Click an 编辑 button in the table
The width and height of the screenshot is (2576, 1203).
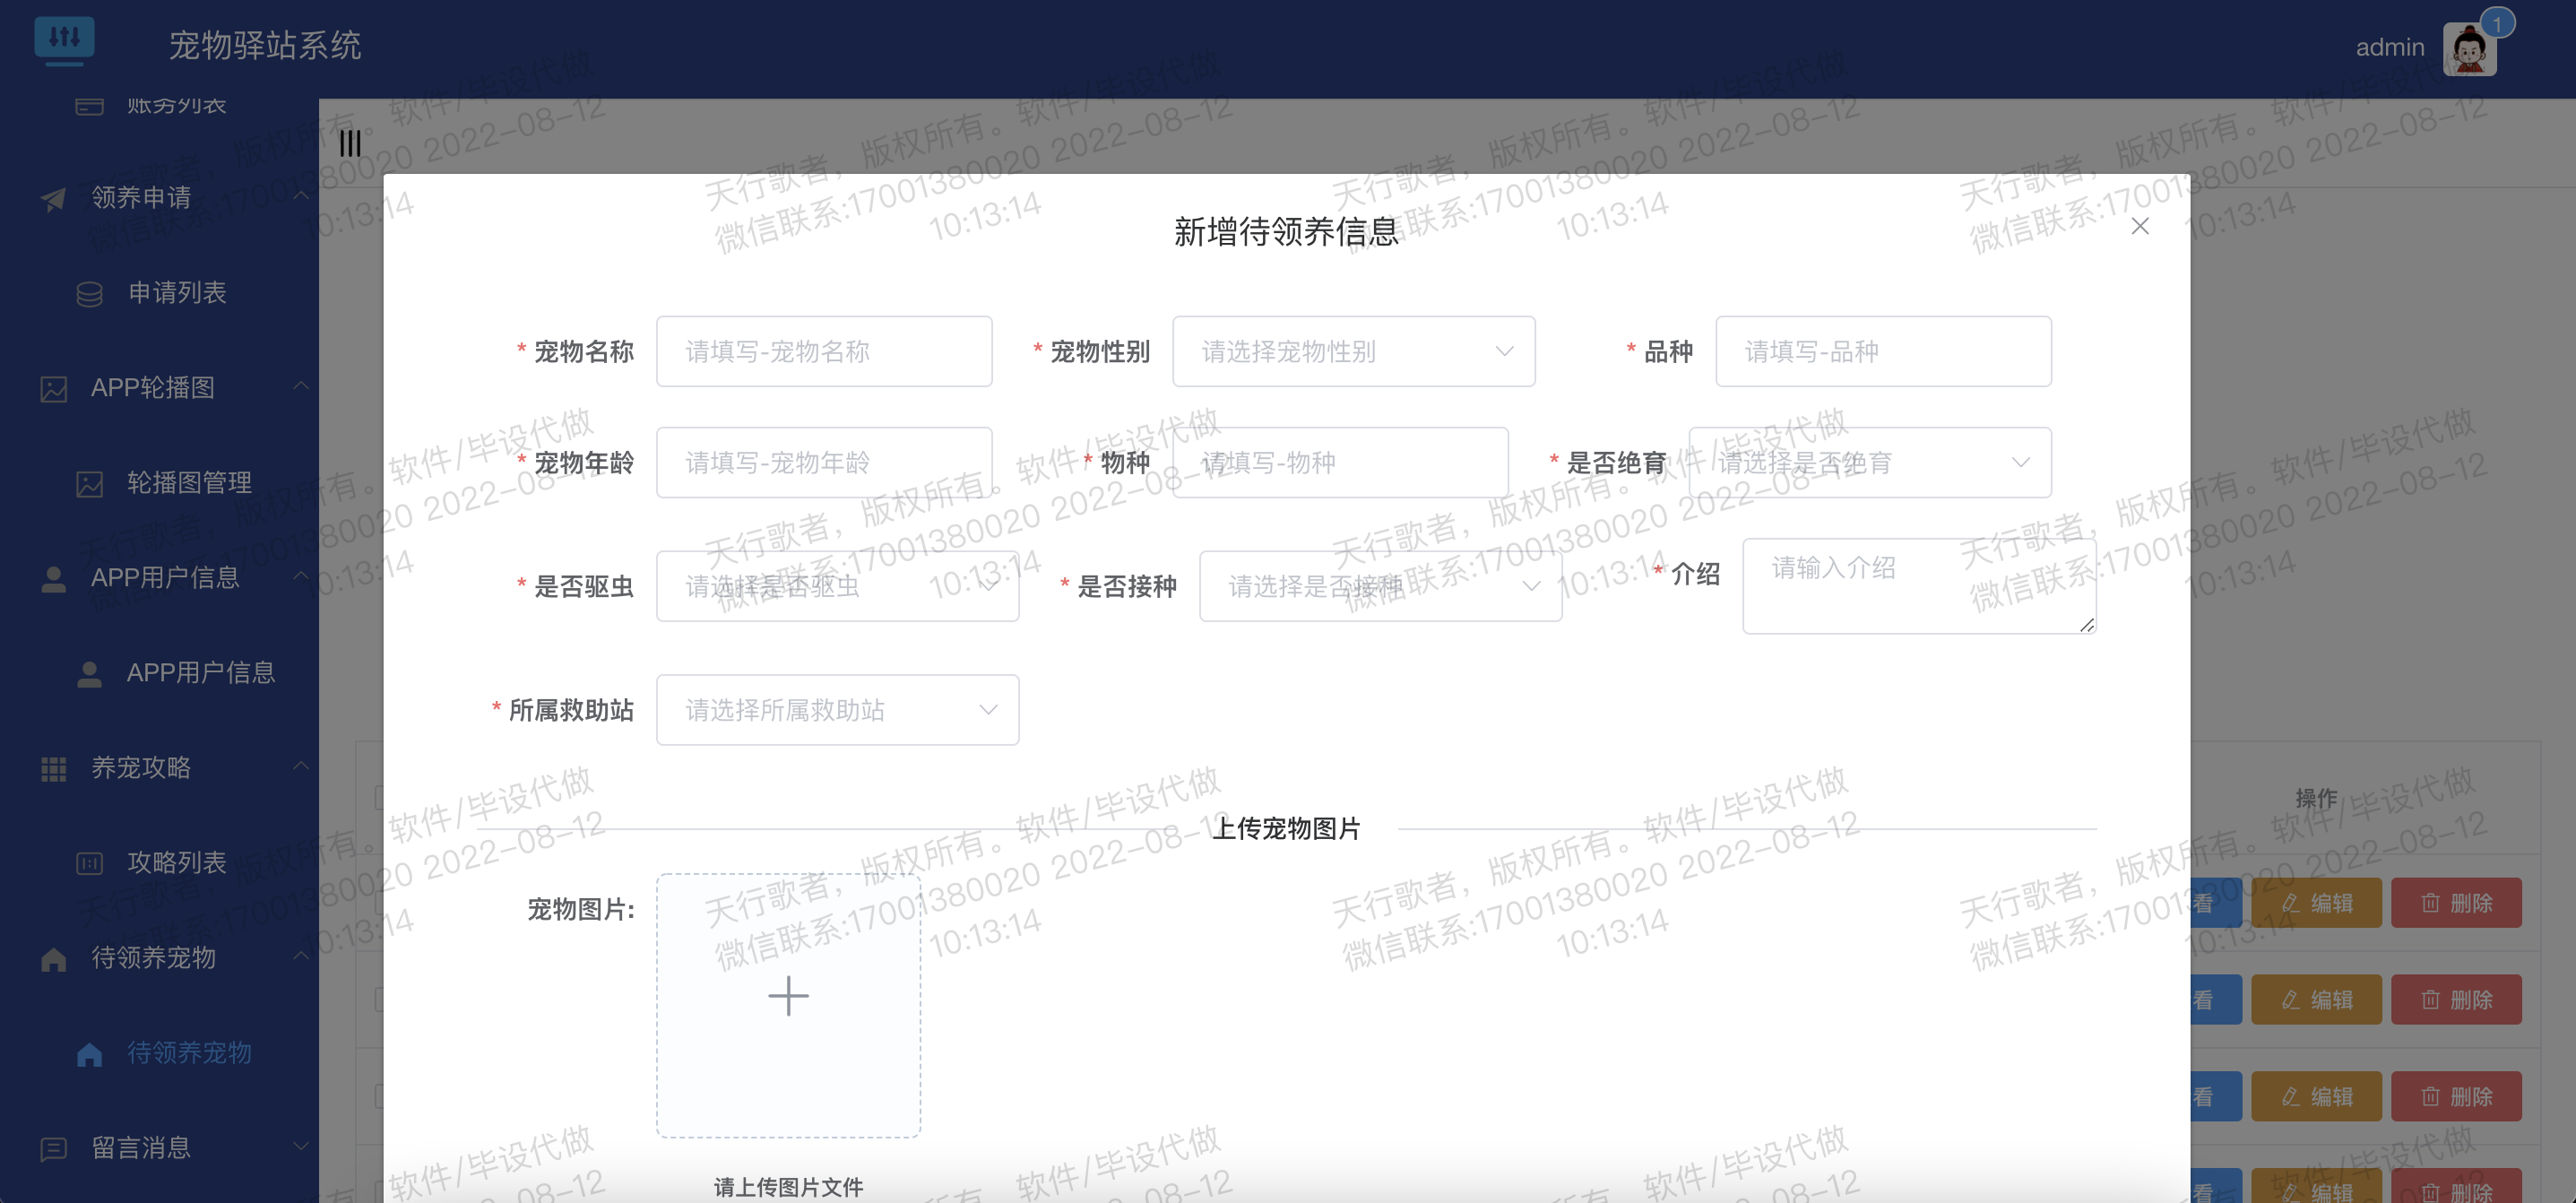pyautogui.click(x=2318, y=901)
